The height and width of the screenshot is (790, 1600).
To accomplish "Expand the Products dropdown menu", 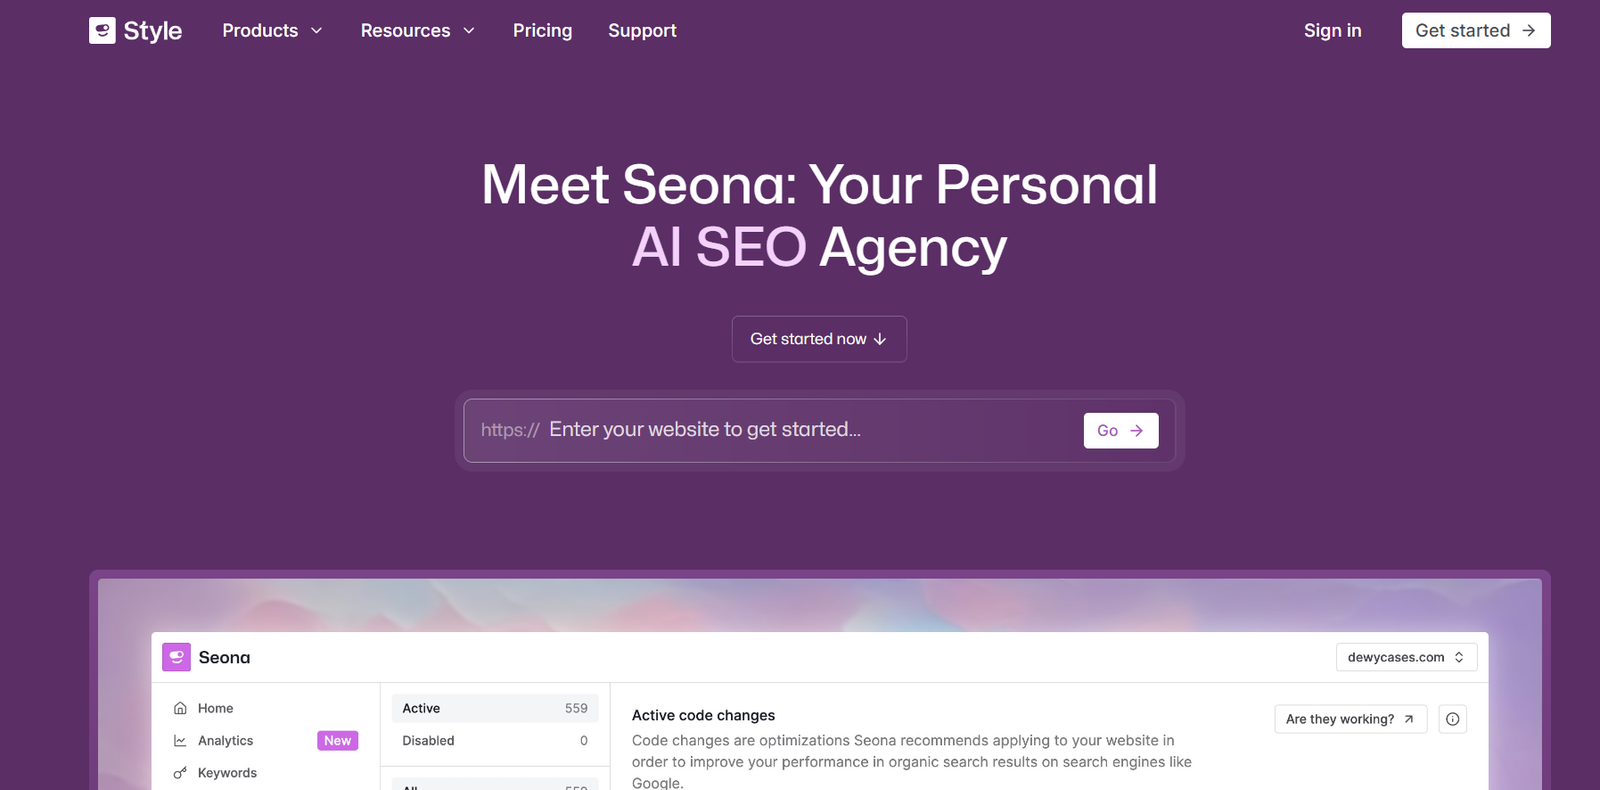I will click(272, 31).
